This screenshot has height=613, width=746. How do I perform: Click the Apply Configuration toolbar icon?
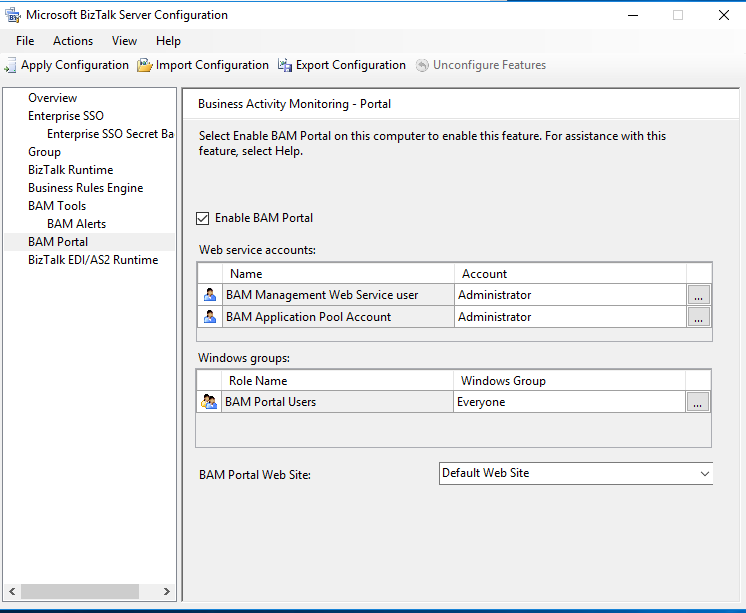(10, 65)
